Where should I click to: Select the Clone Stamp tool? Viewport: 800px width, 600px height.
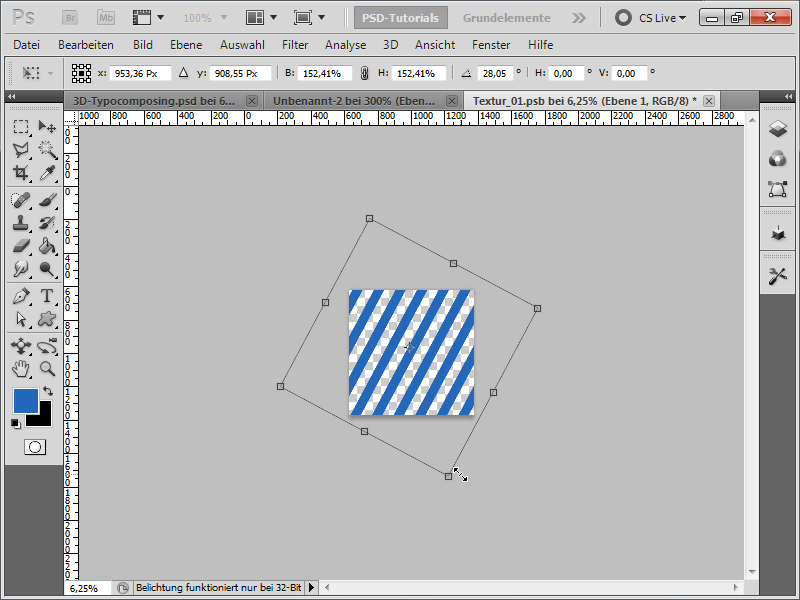(x=21, y=223)
